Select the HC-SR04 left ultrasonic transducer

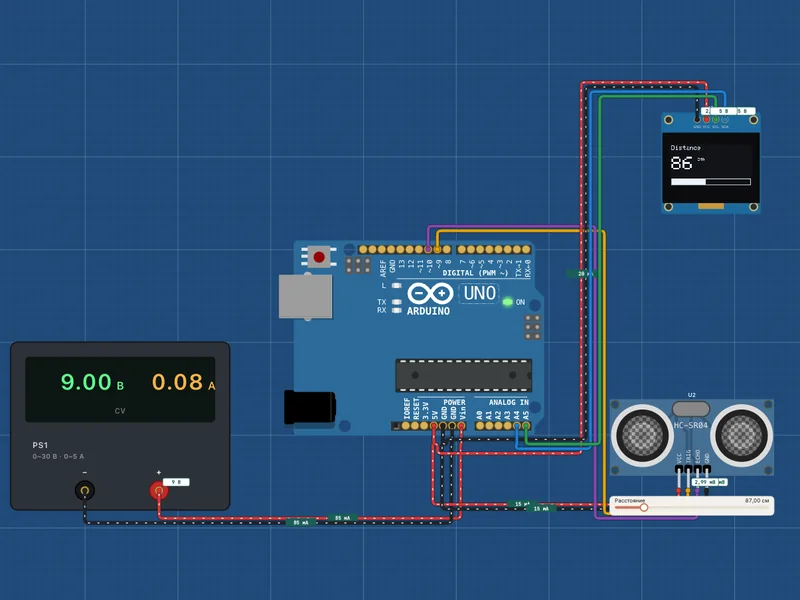(x=643, y=435)
